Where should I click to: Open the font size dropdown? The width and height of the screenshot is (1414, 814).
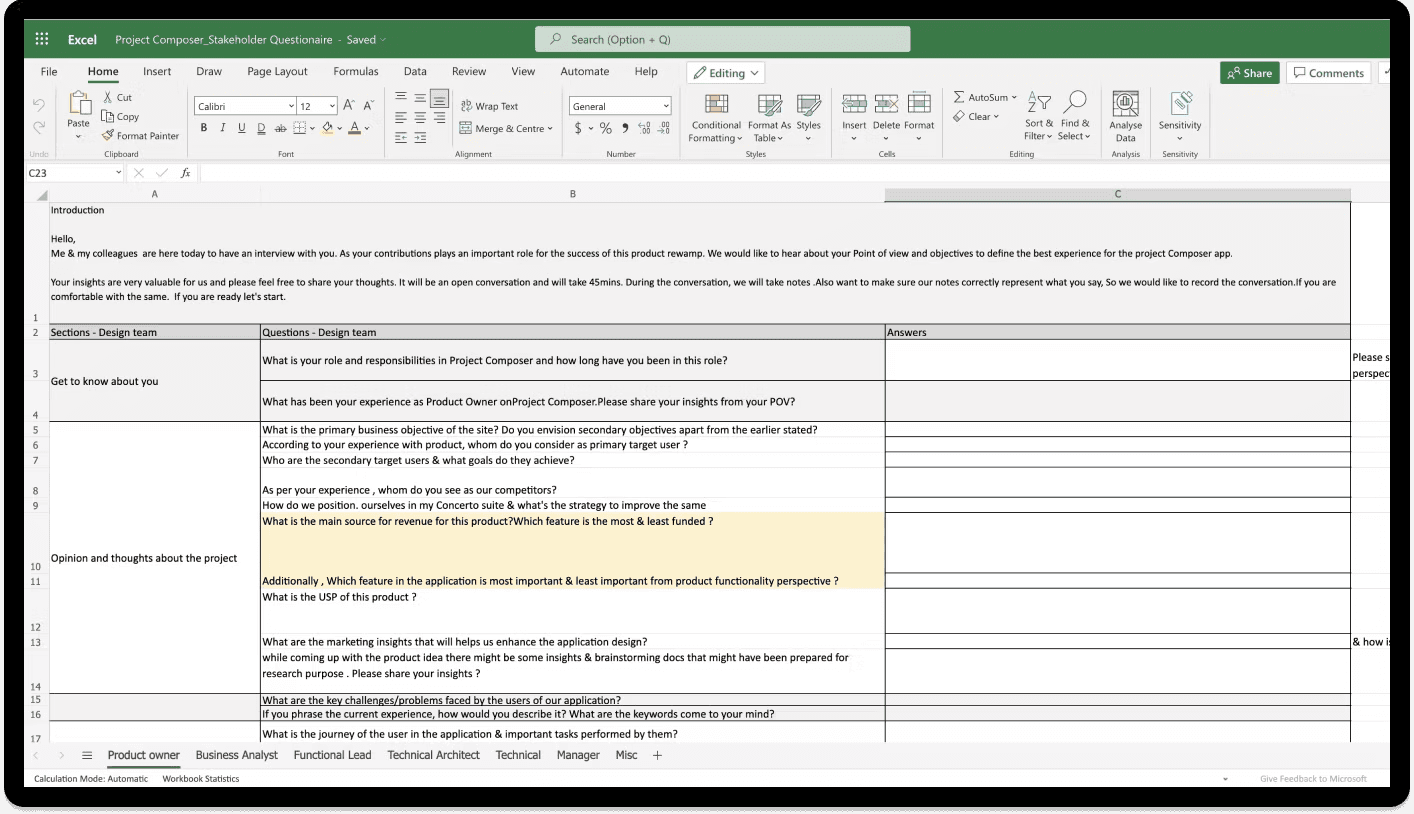[x=332, y=106]
